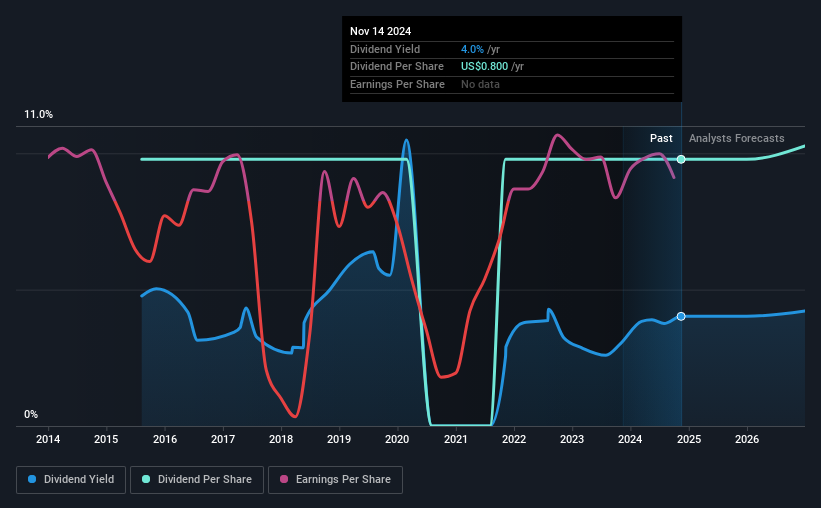Select the 2026 x-axis label
This screenshot has width=821, height=508.
pyautogui.click(x=747, y=439)
